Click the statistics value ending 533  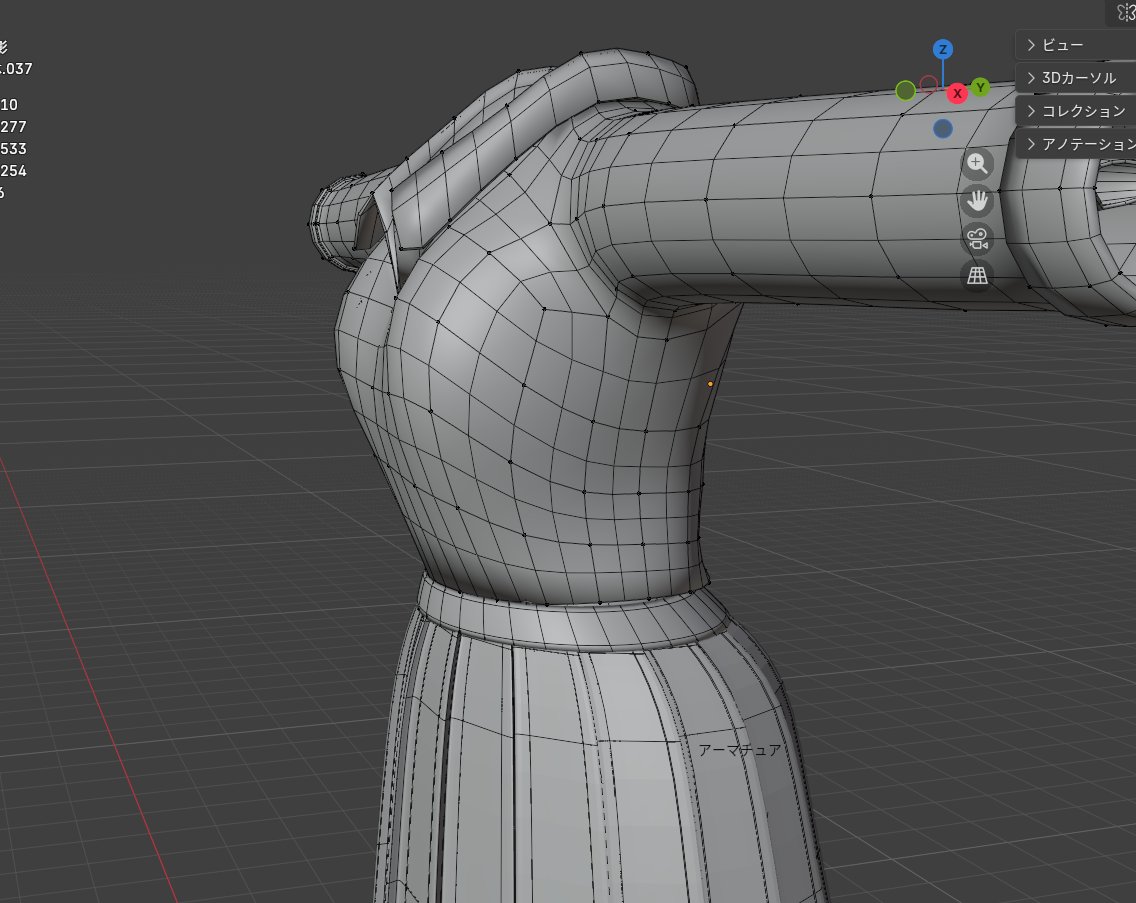tap(13, 149)
